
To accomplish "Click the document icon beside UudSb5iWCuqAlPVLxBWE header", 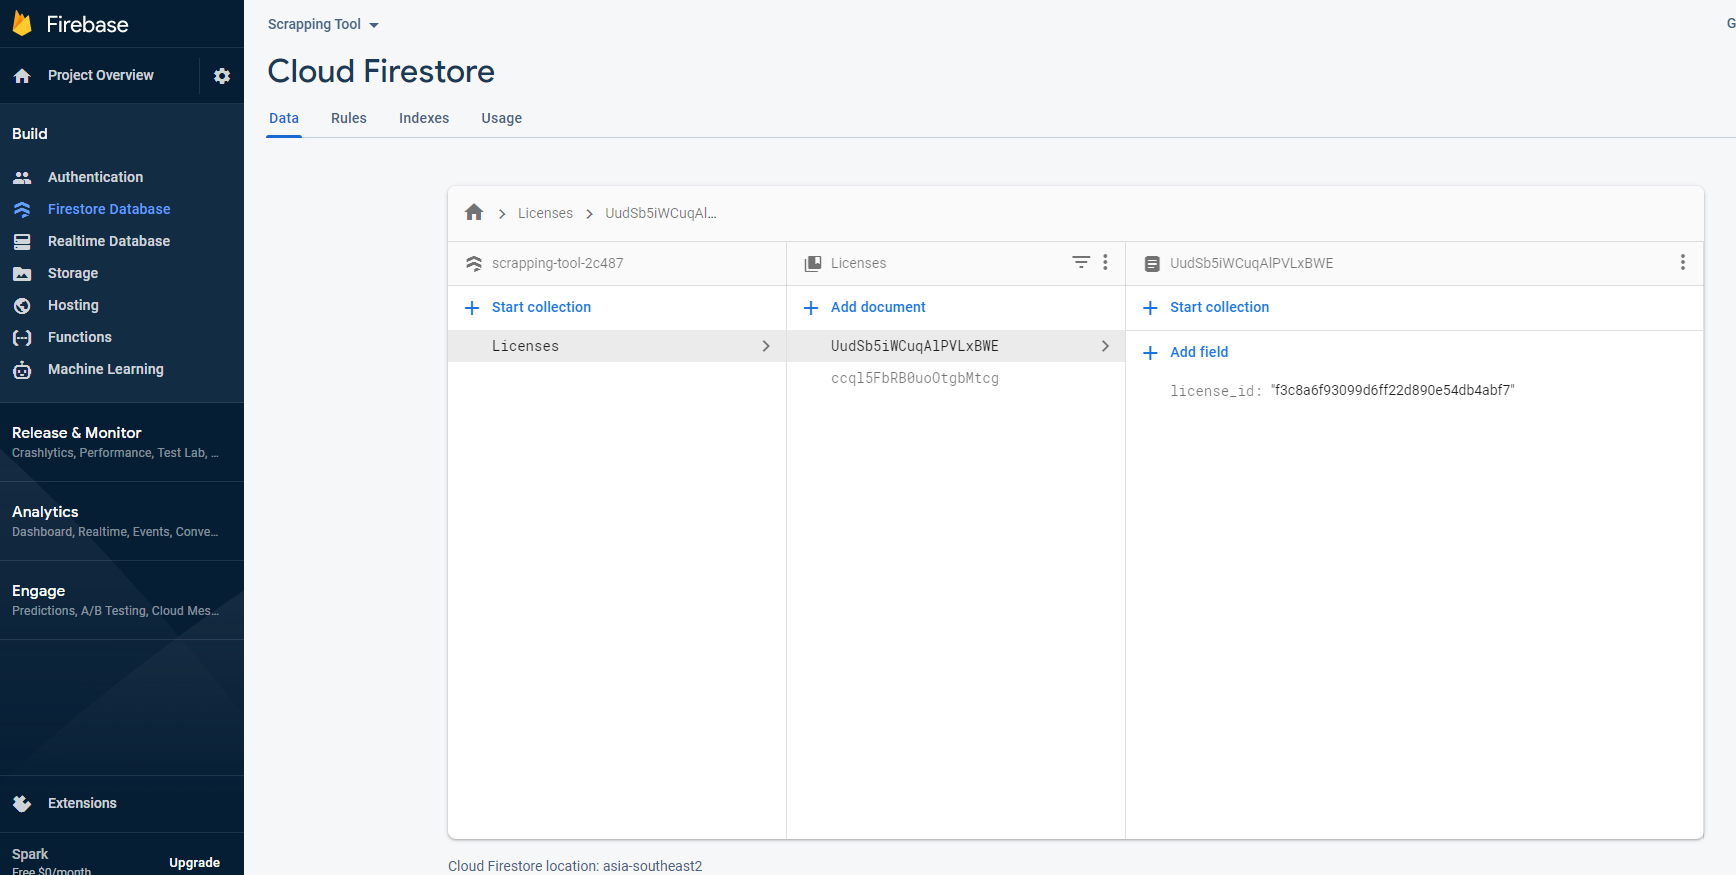I will click(x=1152, y=263).
